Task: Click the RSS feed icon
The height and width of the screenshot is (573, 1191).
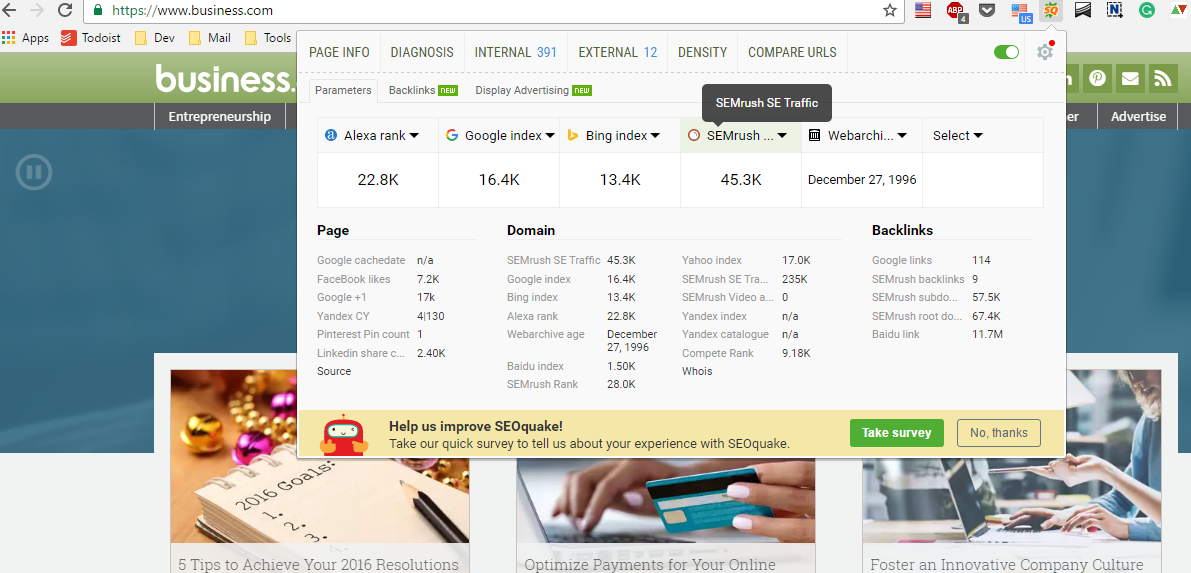Action: click(x=1163, y=78)
